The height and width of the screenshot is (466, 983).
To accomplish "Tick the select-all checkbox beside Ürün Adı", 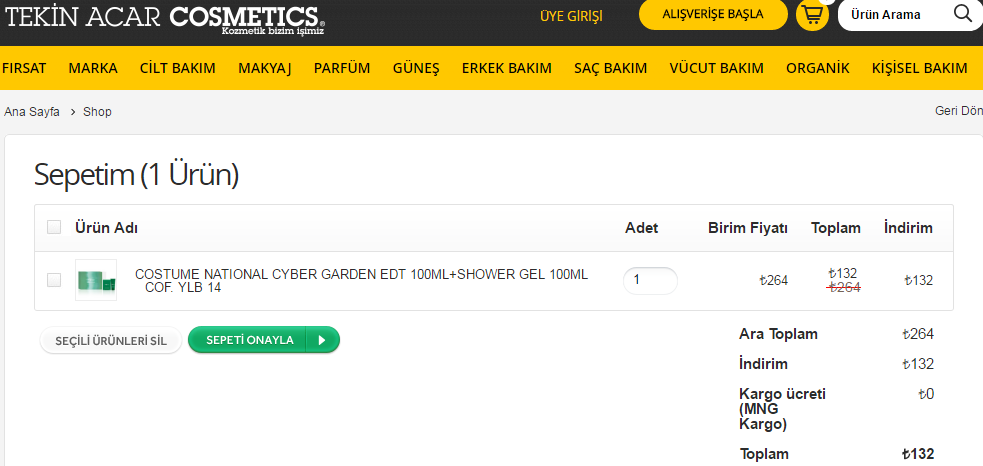I will 54,227.
